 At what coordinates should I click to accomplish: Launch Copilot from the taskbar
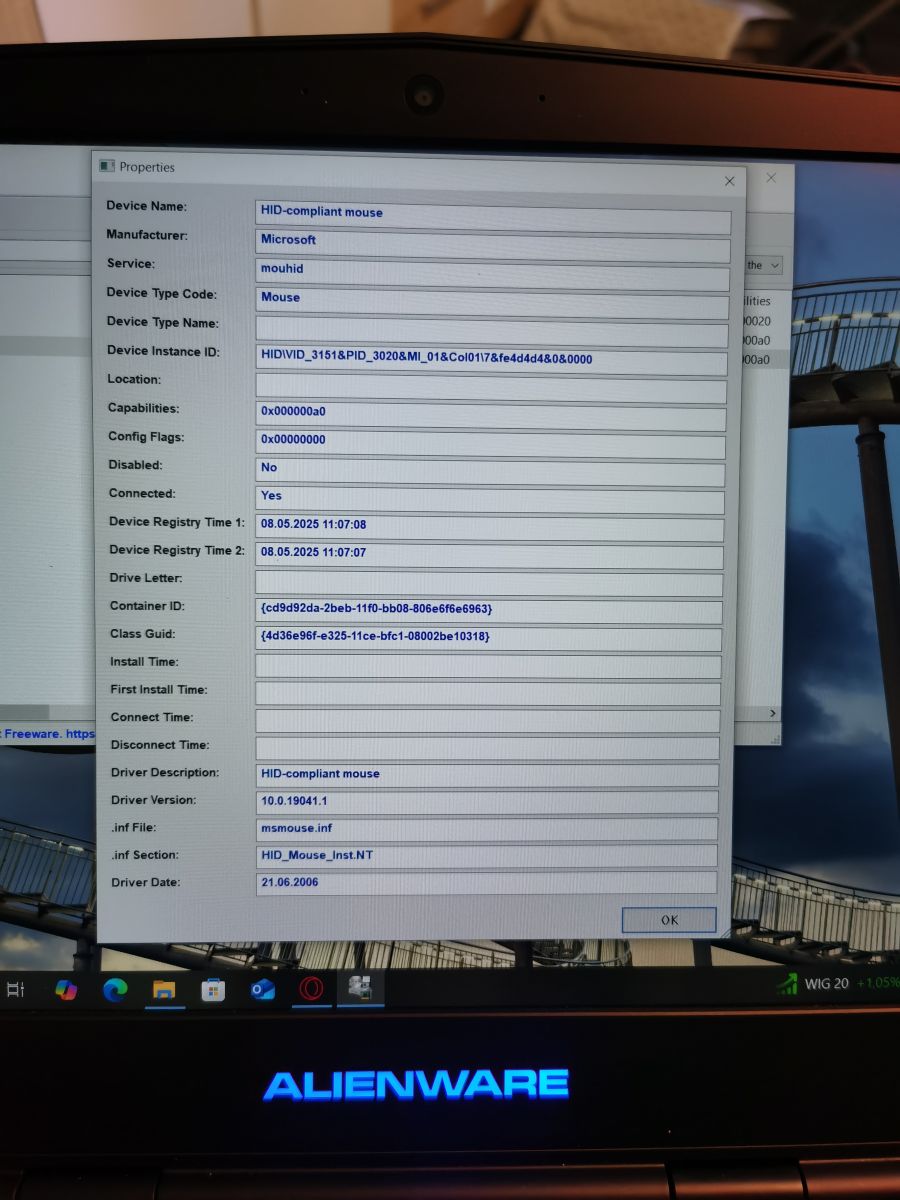point(66,989)
